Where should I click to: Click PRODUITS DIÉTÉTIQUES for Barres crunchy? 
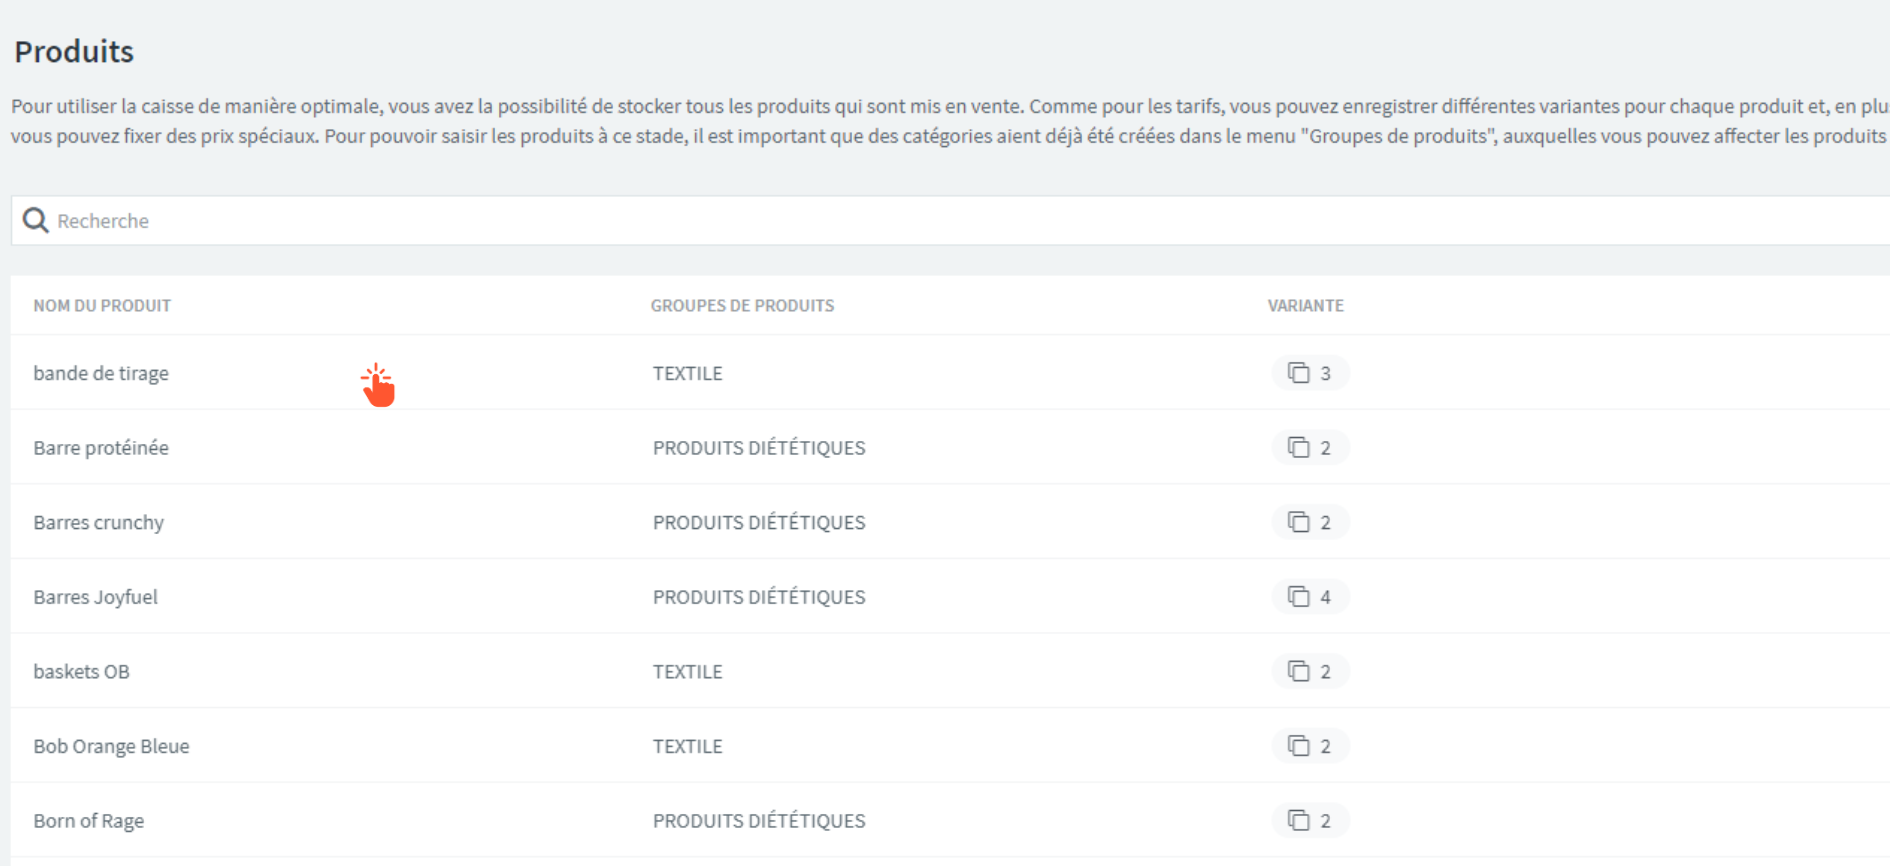click(759, 522)
